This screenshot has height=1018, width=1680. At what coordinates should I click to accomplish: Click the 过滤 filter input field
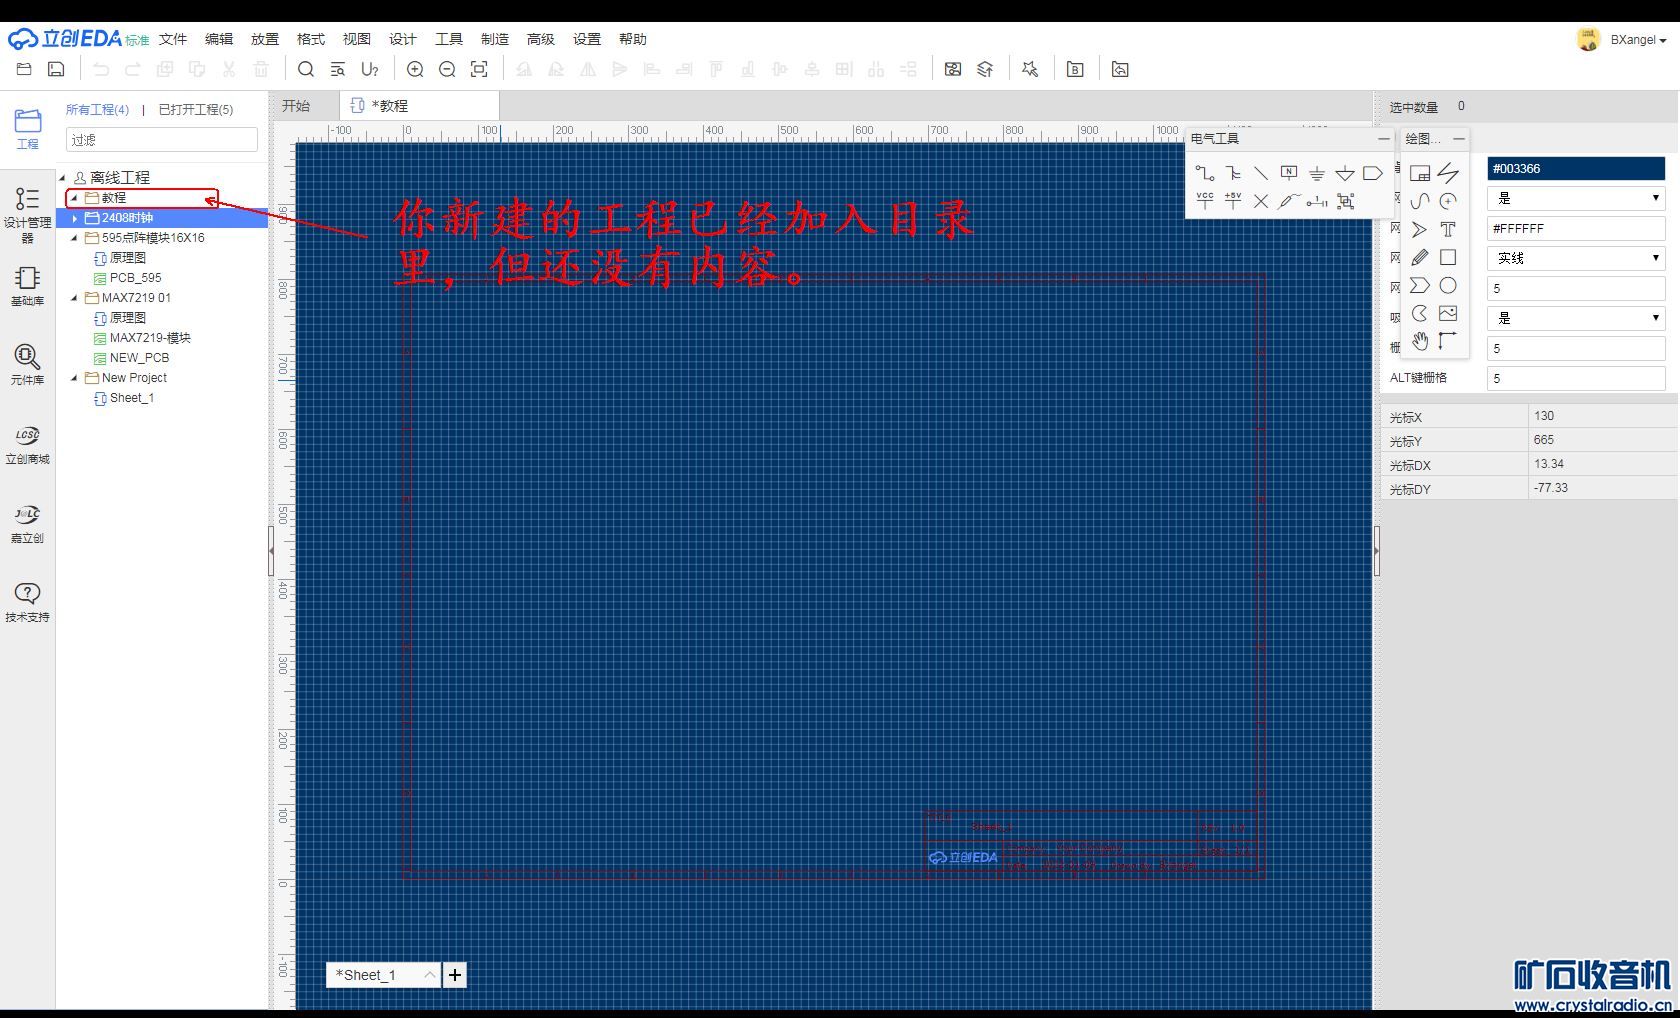coord(162,140)
